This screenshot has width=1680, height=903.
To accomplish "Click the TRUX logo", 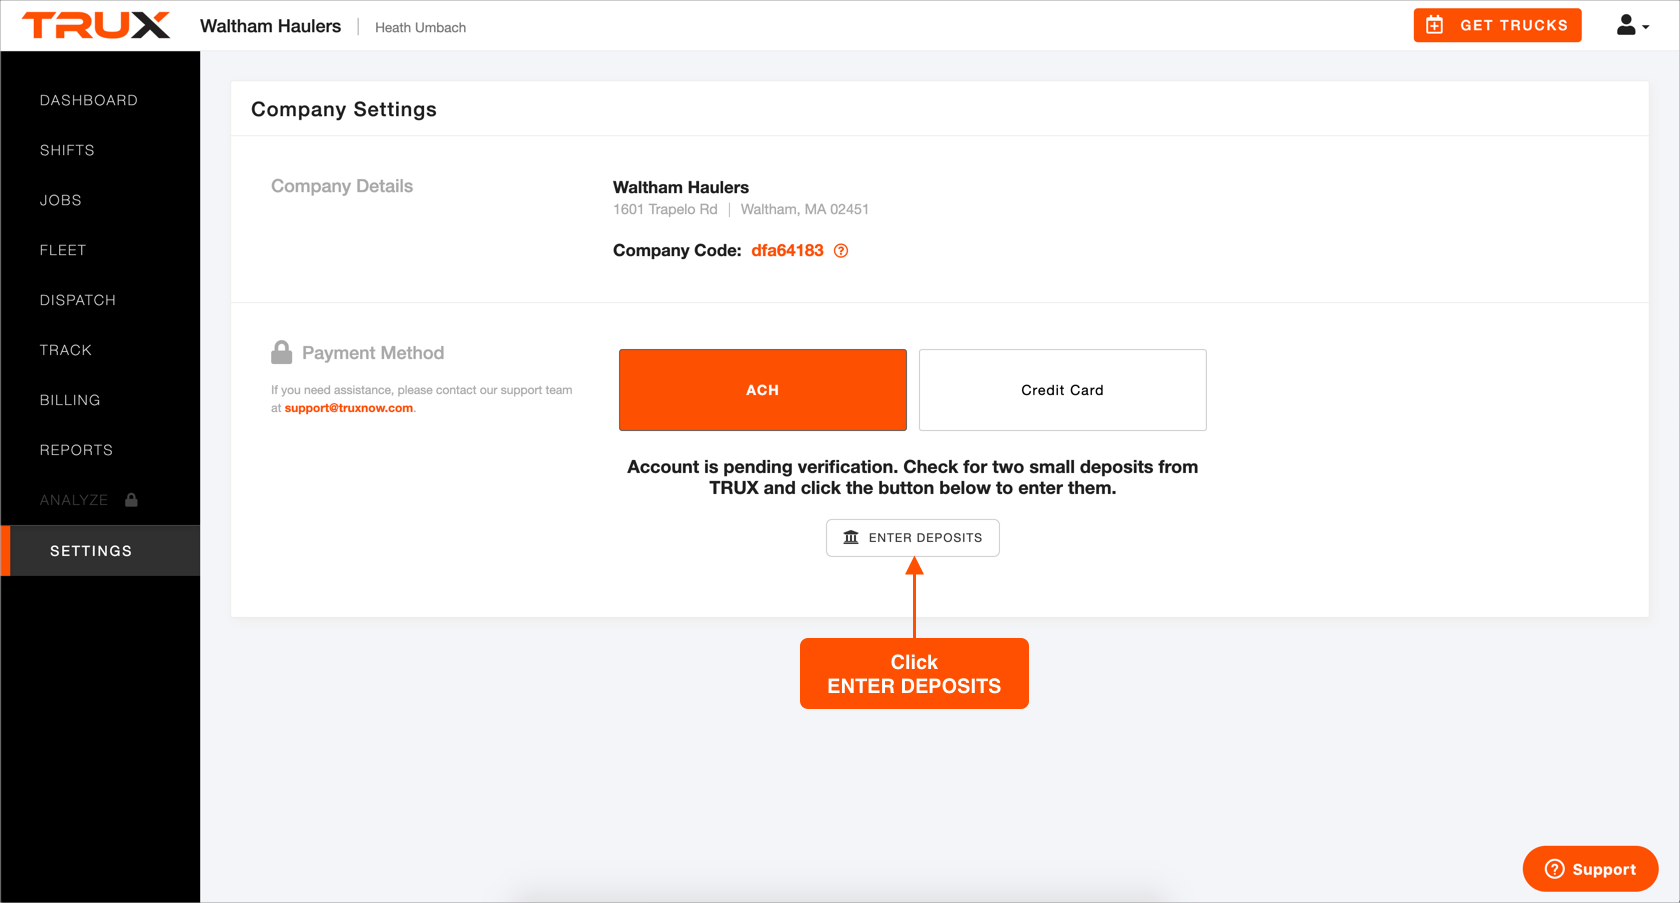I will [96, 25].
